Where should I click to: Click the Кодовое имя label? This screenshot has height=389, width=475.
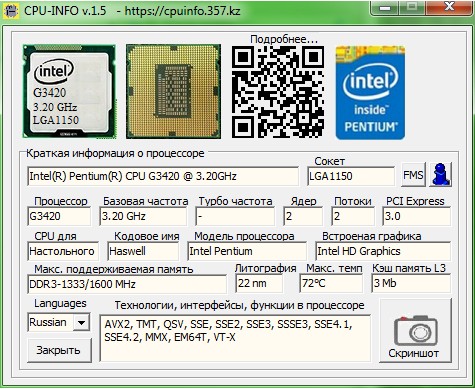click(147, 236)
